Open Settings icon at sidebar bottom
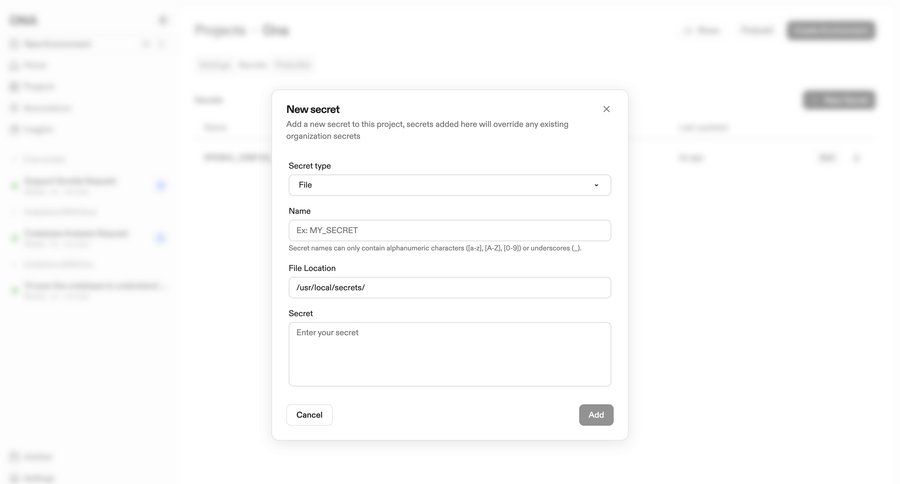 (x=15, y=478)
